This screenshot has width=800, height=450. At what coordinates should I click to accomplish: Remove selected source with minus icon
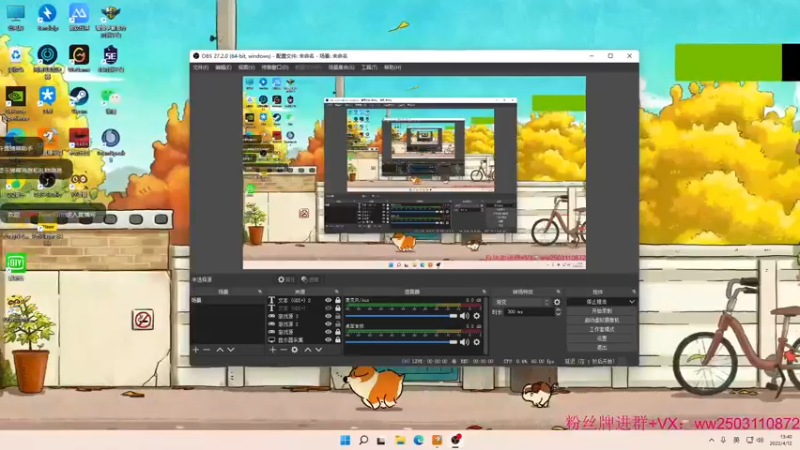[284, 350]
